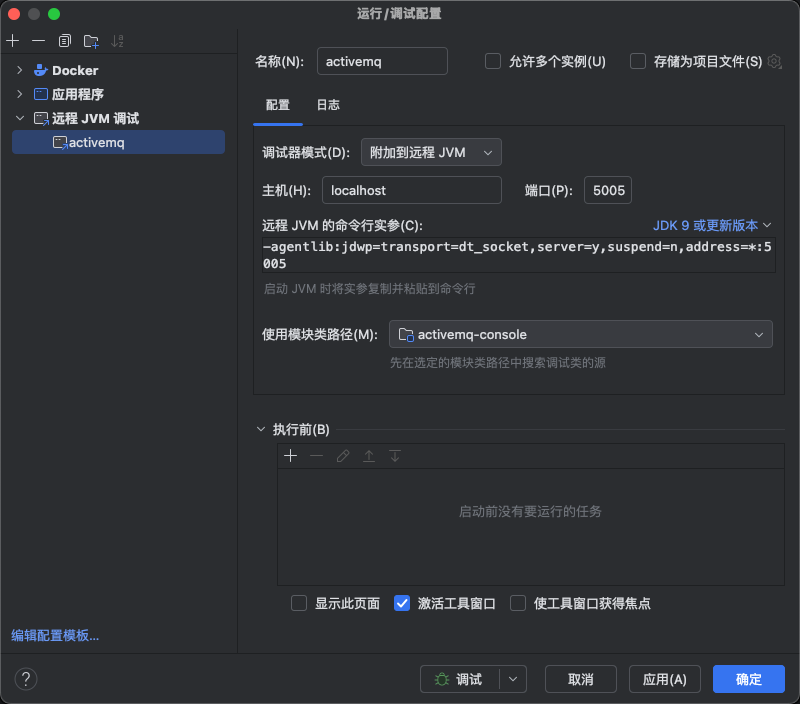Click the sort configurations alphabetically icon

pyautogui.click(x=118, y=41)
